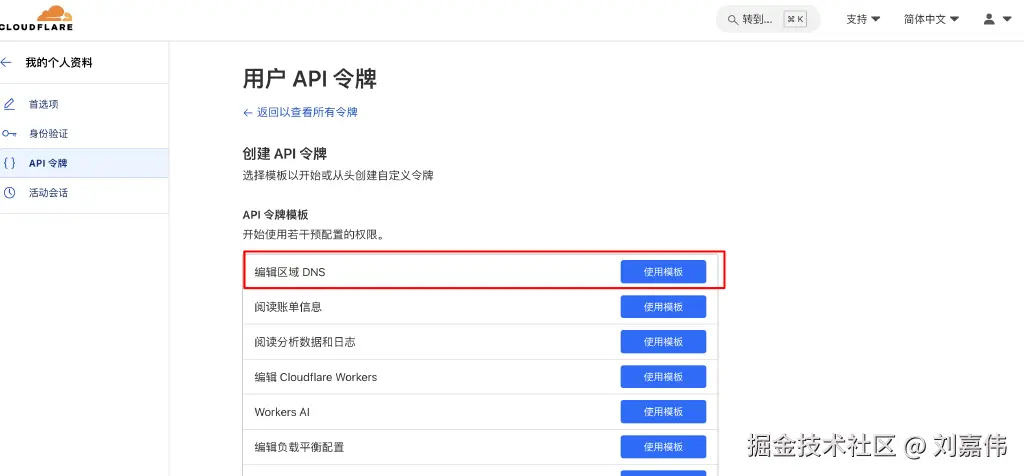Screen dimensions: 1024x476
Task: Click the 阅读账单信息 template name
Action: [x=288, y=307]
